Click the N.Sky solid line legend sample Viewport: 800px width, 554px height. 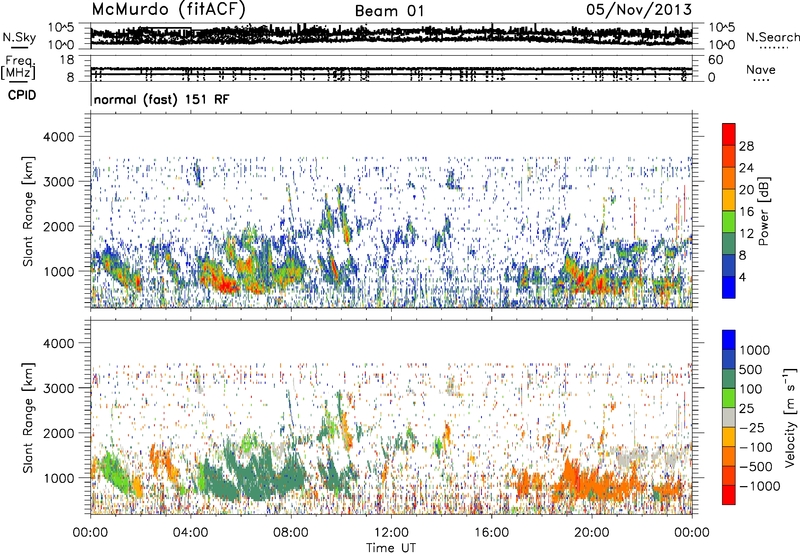pyautogui.click(x=19, y=47)
